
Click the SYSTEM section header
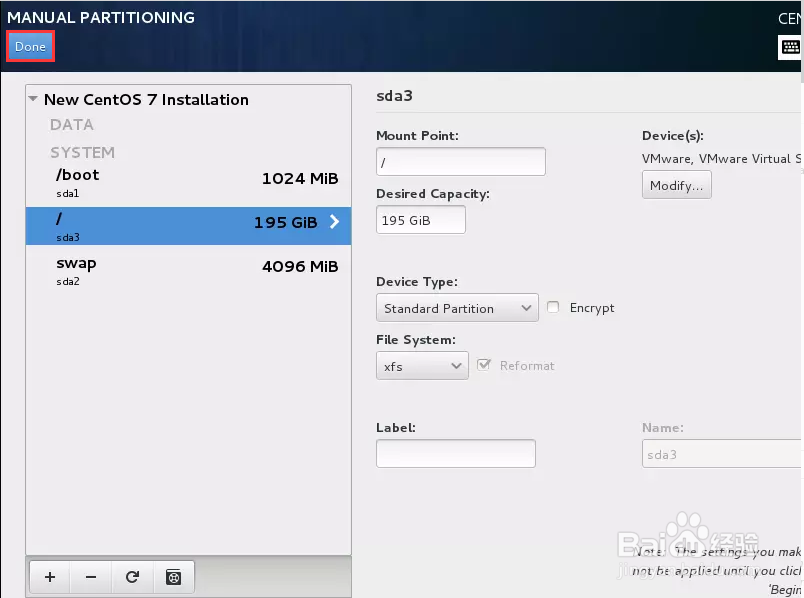point(82,152)
